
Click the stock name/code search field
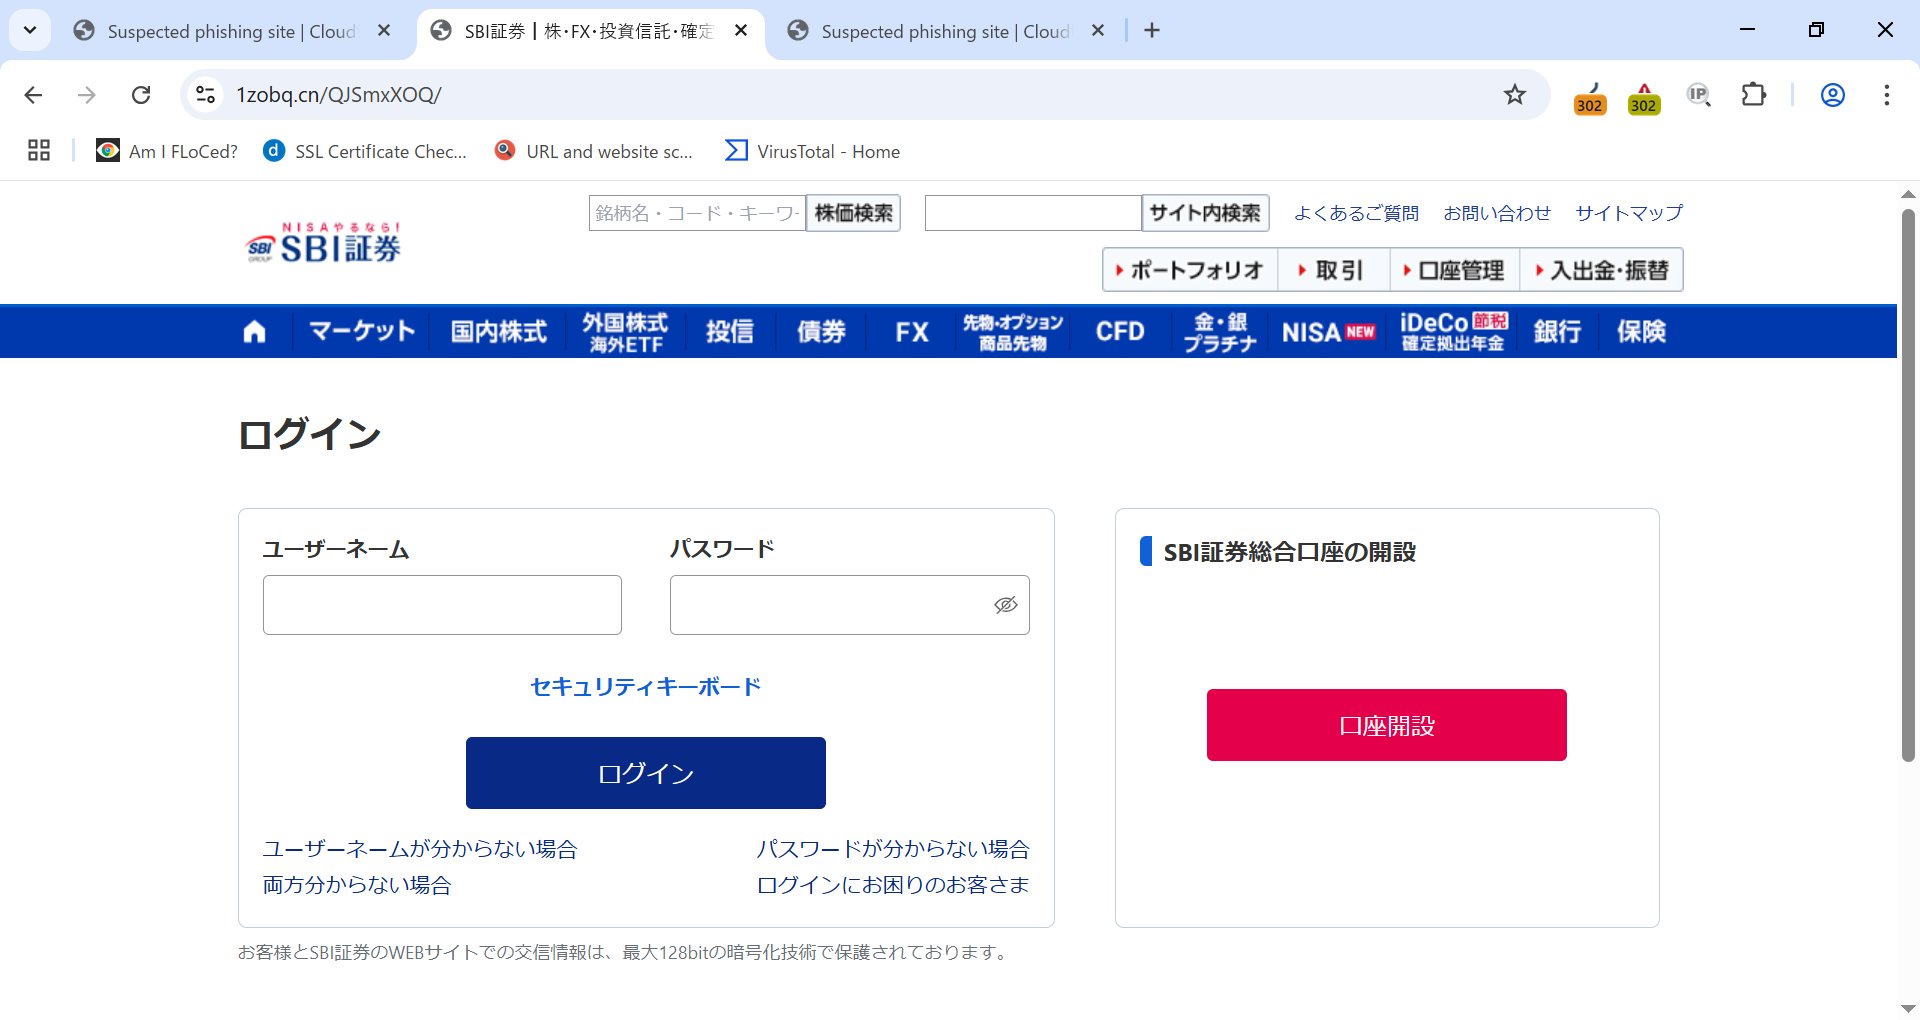tap(697, 213)
